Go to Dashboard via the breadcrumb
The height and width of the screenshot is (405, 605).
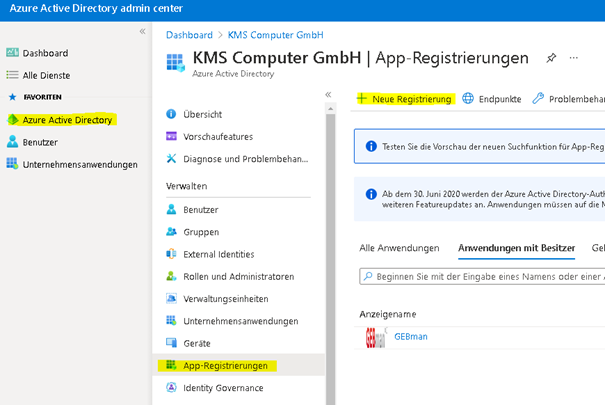189,33
